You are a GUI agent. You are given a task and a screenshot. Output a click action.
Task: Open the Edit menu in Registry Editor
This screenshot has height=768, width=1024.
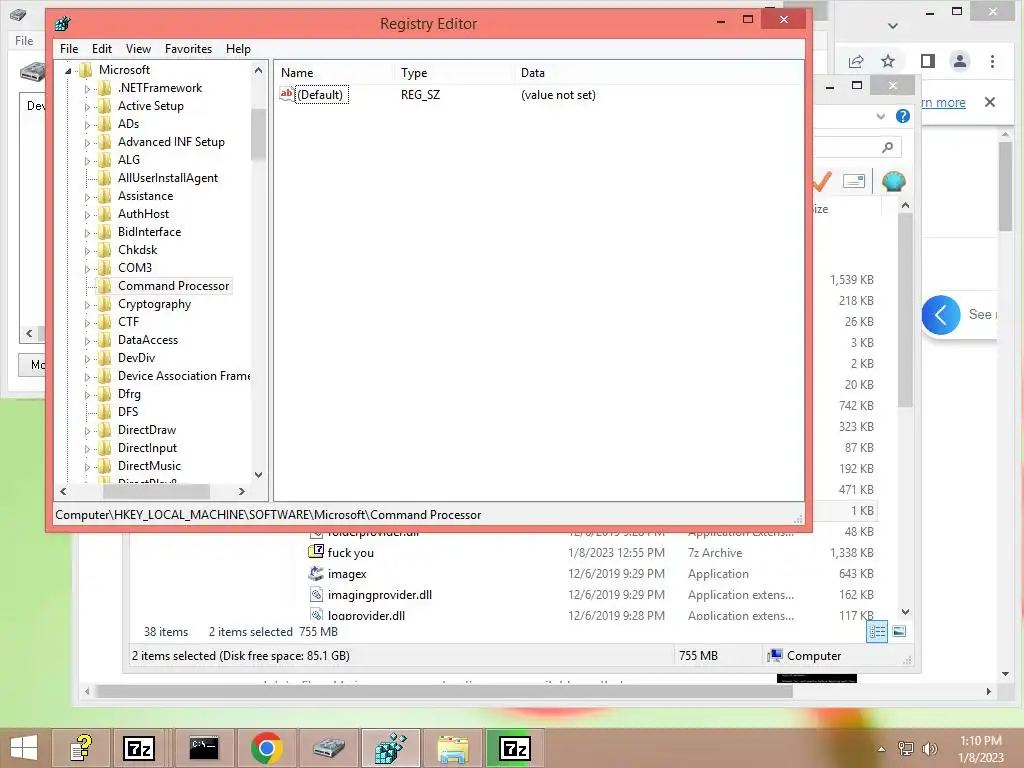101,49
